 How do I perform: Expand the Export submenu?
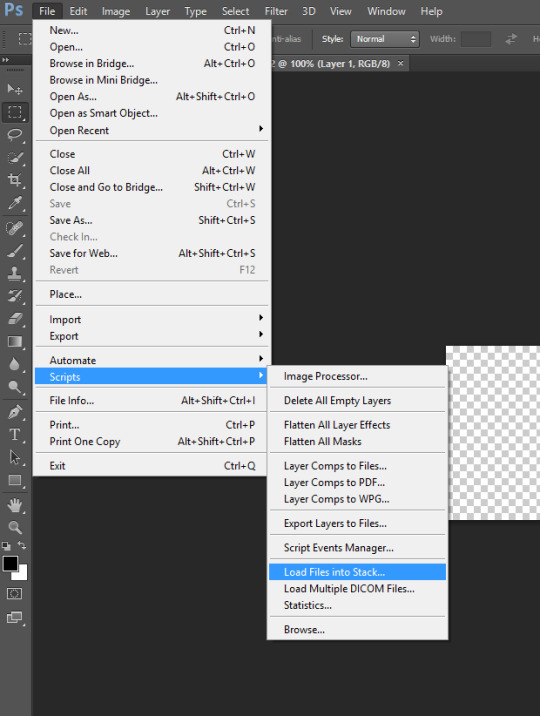(152, 336)
